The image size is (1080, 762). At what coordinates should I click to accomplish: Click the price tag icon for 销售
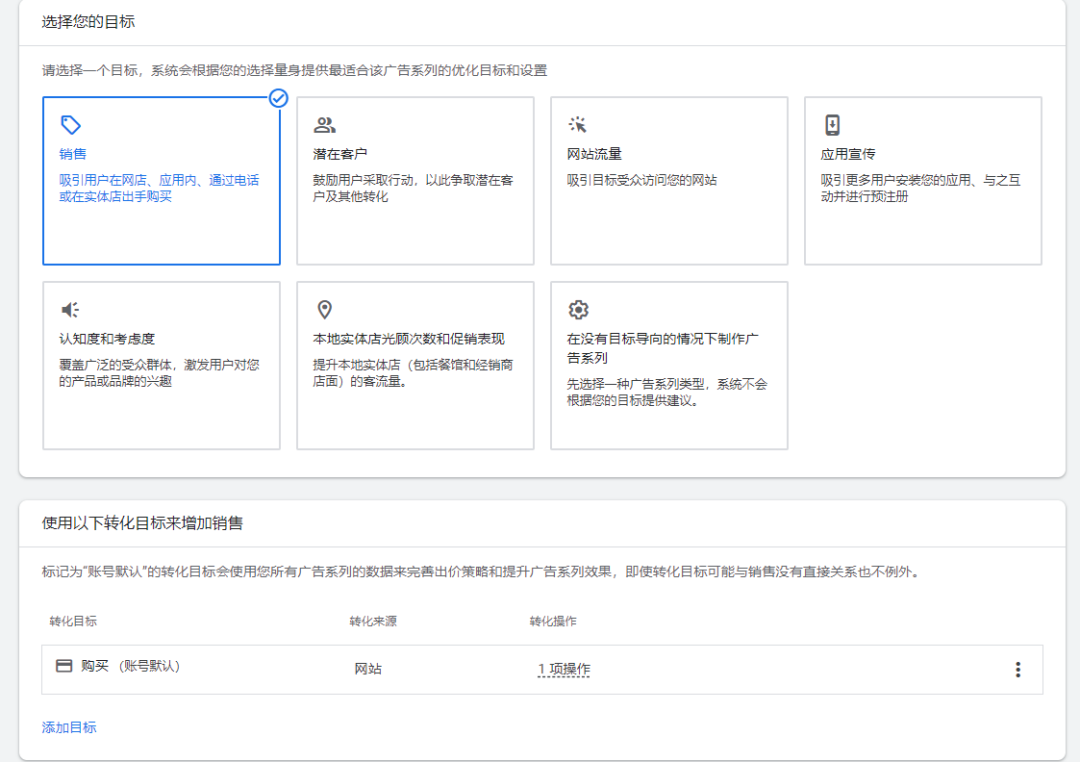coord(71,125)
